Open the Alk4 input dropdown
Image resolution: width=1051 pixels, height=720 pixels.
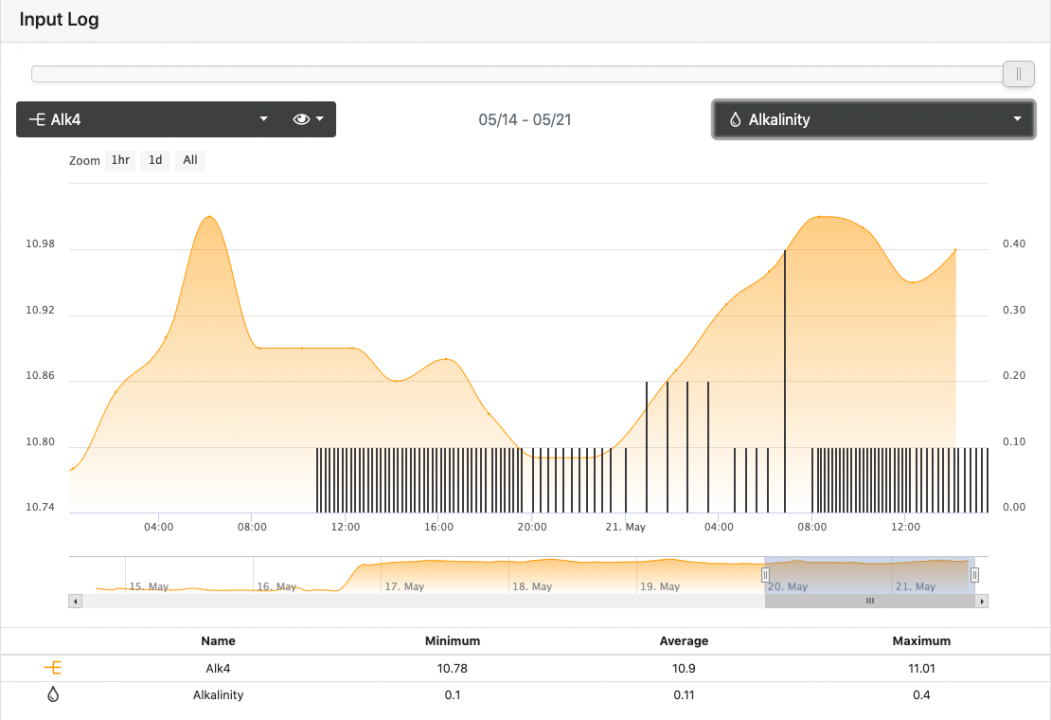264,119
